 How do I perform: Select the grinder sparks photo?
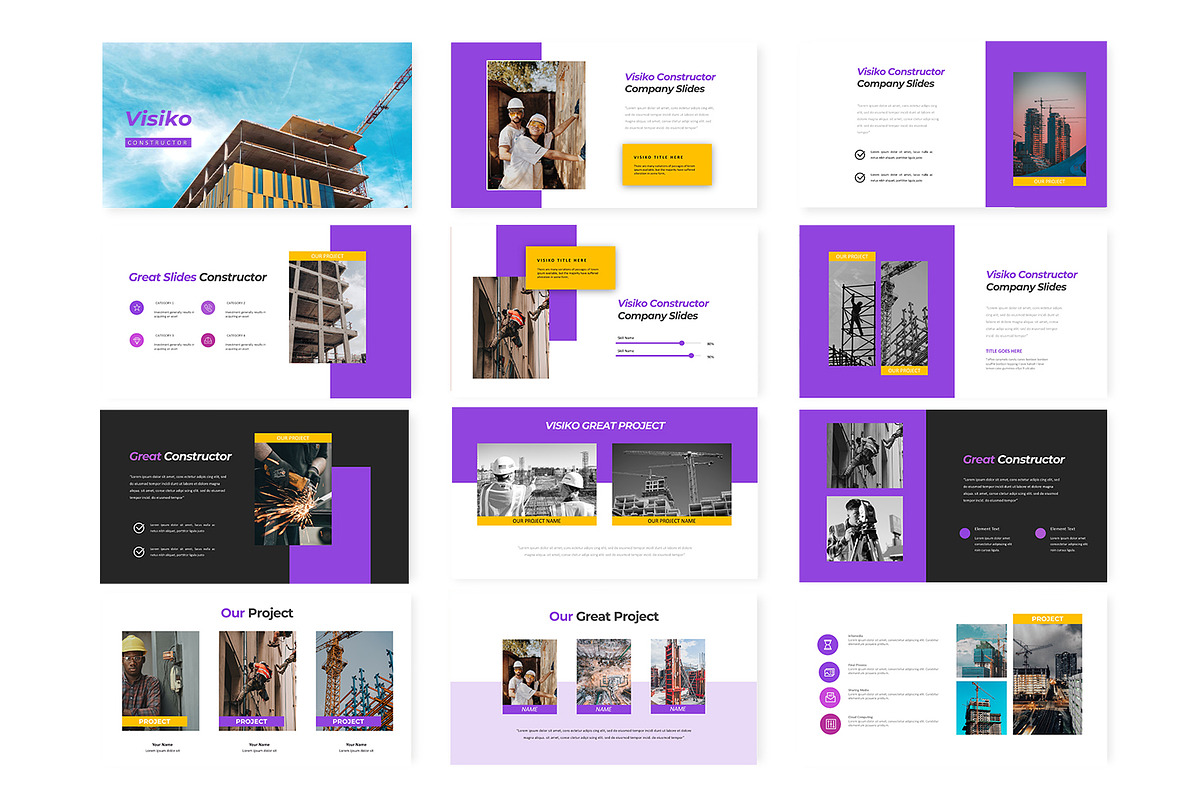coord(292,493)
